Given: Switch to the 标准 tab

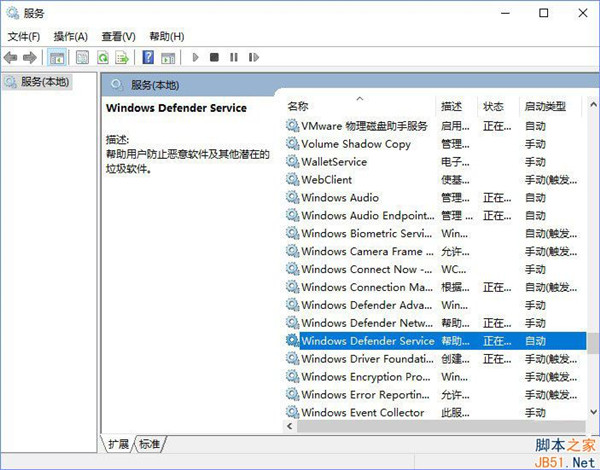Looking at the screenshot, I should click(150, 444).
